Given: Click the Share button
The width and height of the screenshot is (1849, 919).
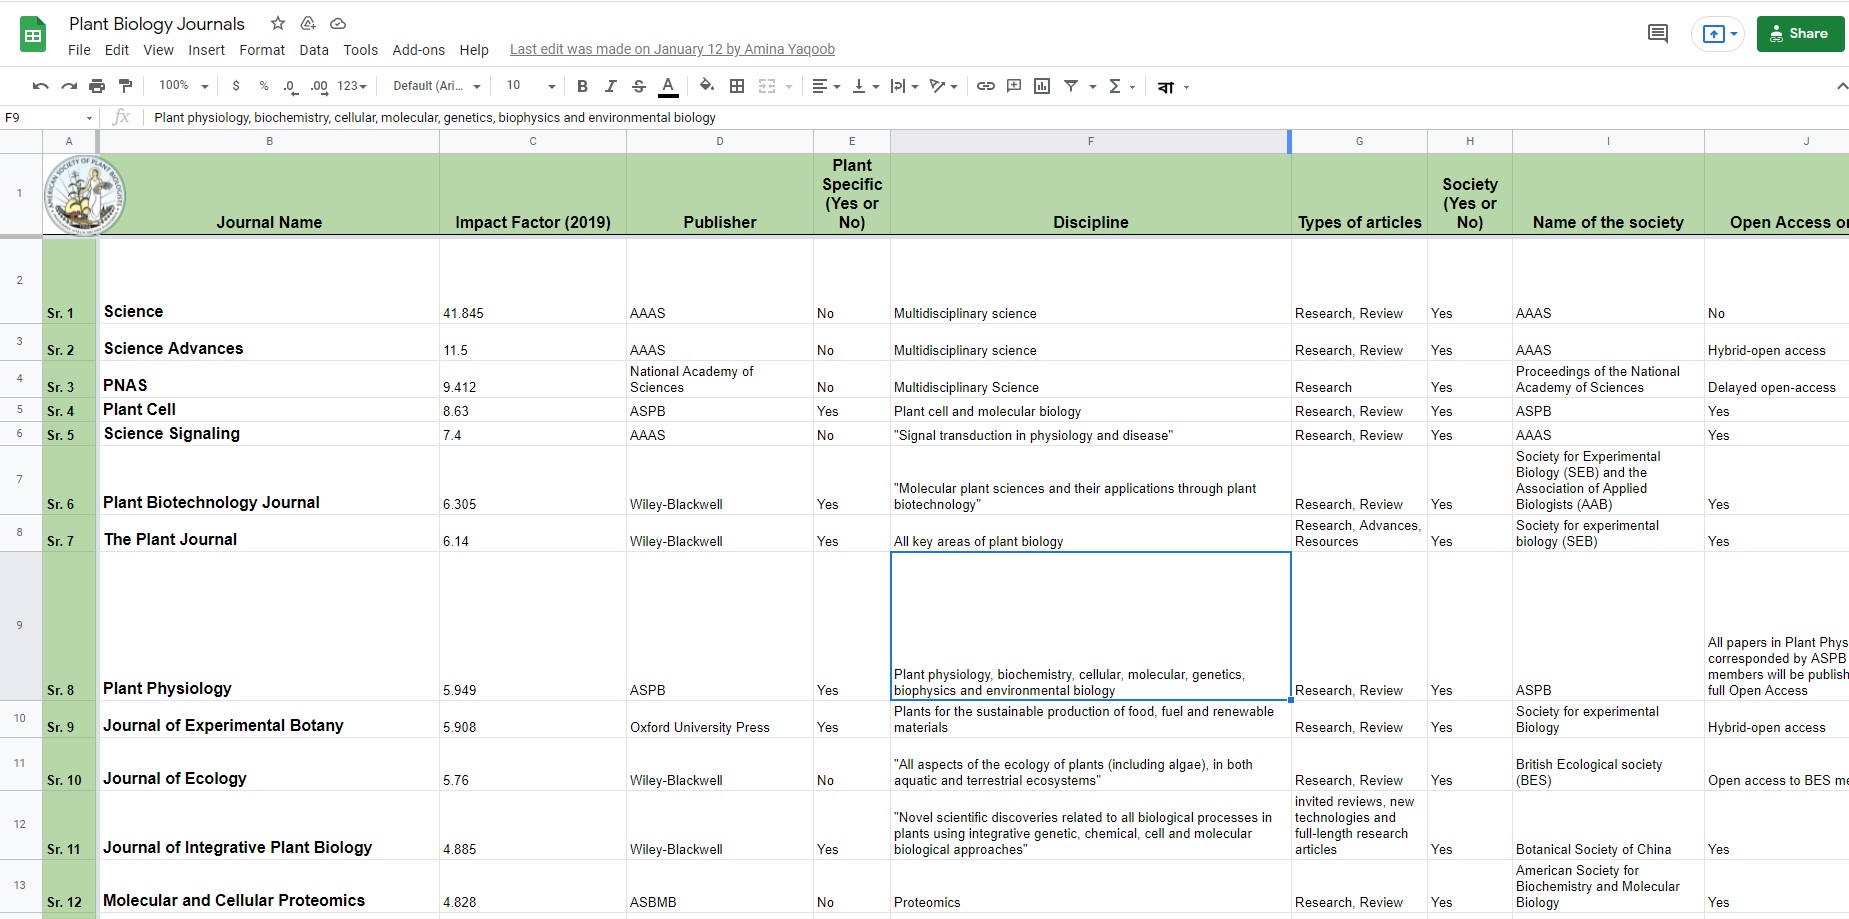Looking at the screenshot, I should point(1800,33).
